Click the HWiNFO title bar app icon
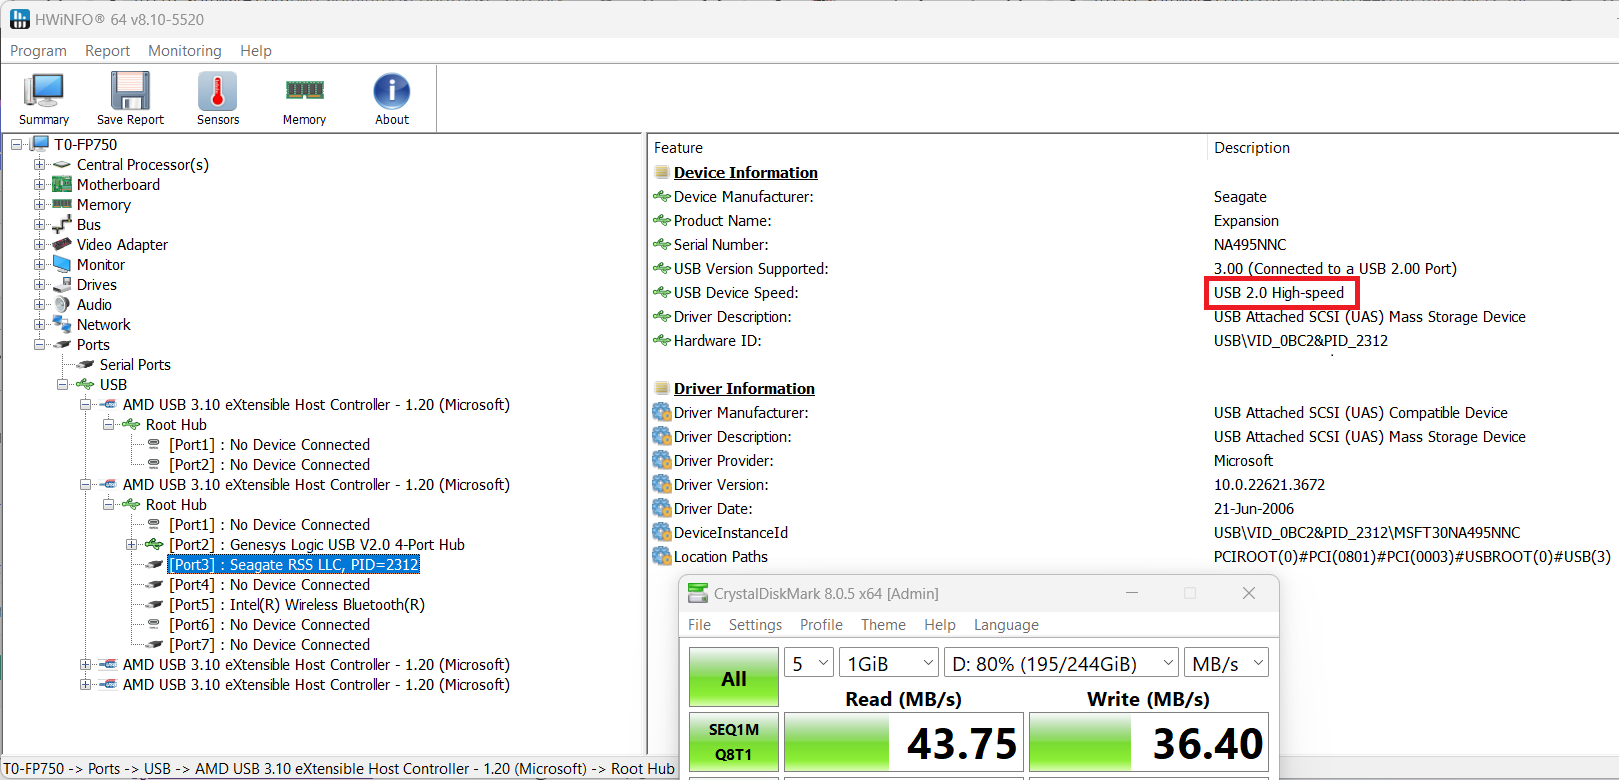Viewport: 1619px width, 780px height. tap(20, 19)
